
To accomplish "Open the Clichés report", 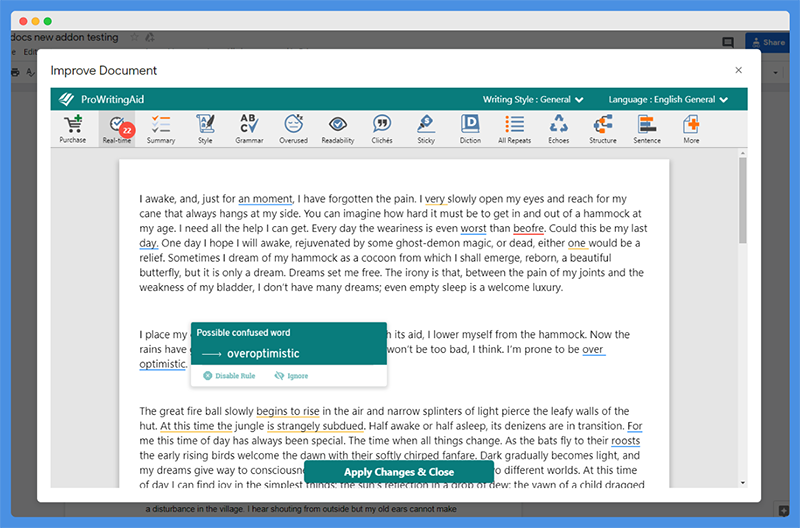I will point(382,129).
